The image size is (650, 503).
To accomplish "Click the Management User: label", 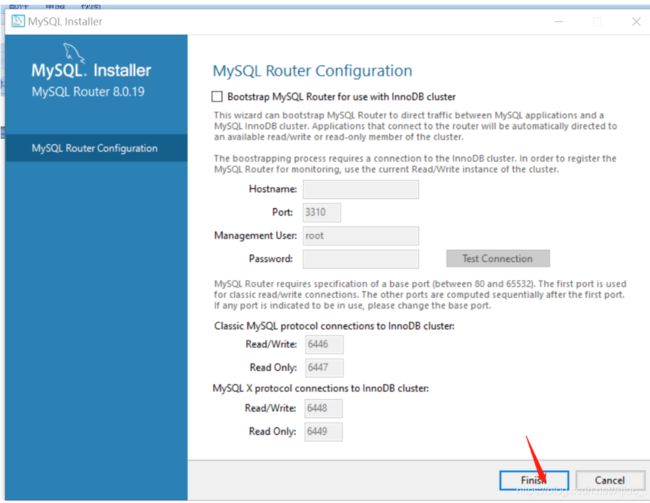I will click(x=255, y=236).
